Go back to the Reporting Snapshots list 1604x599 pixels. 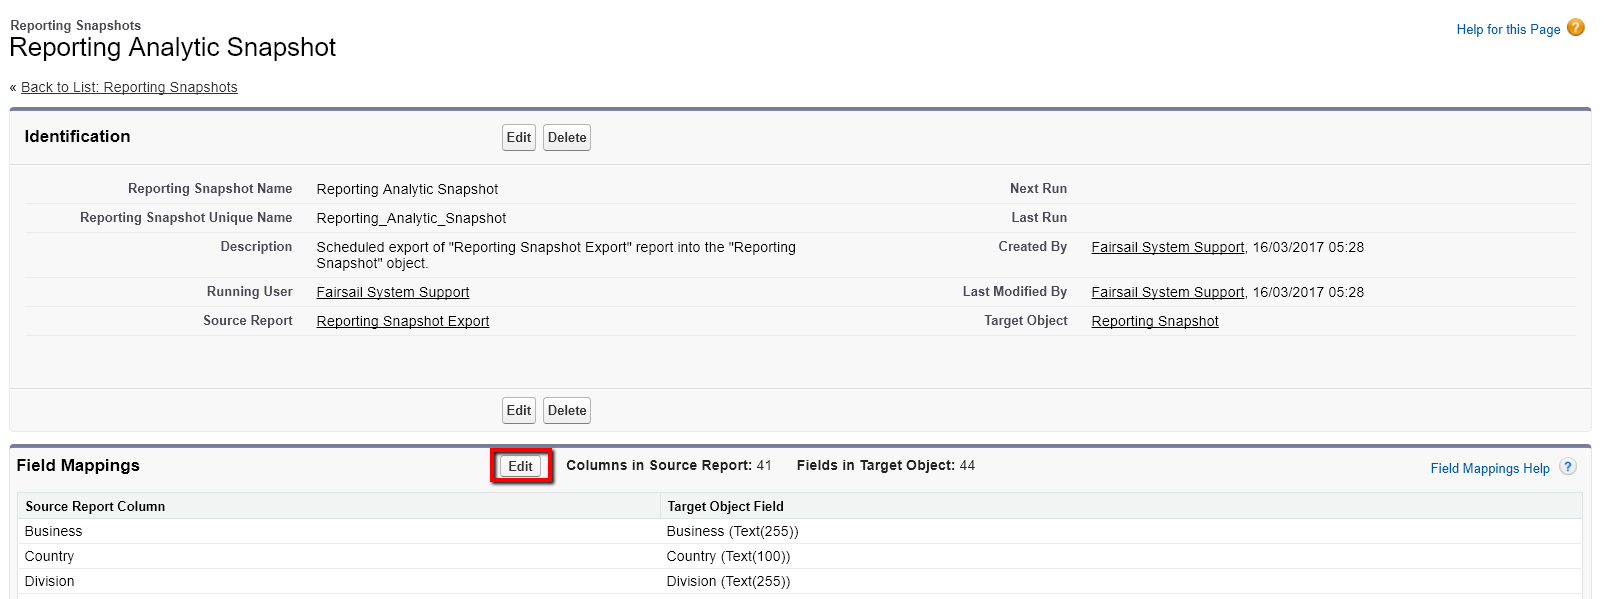[129, 87]
